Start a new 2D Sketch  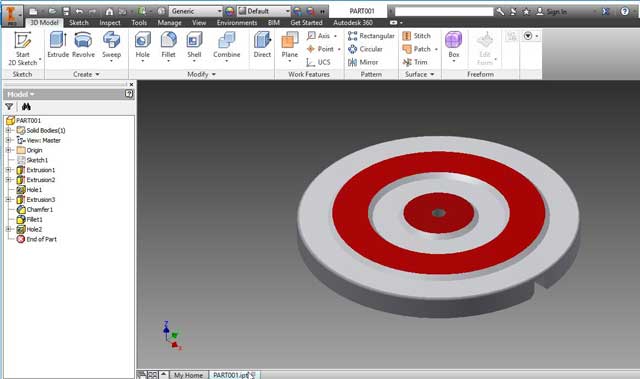click(23, 48)
